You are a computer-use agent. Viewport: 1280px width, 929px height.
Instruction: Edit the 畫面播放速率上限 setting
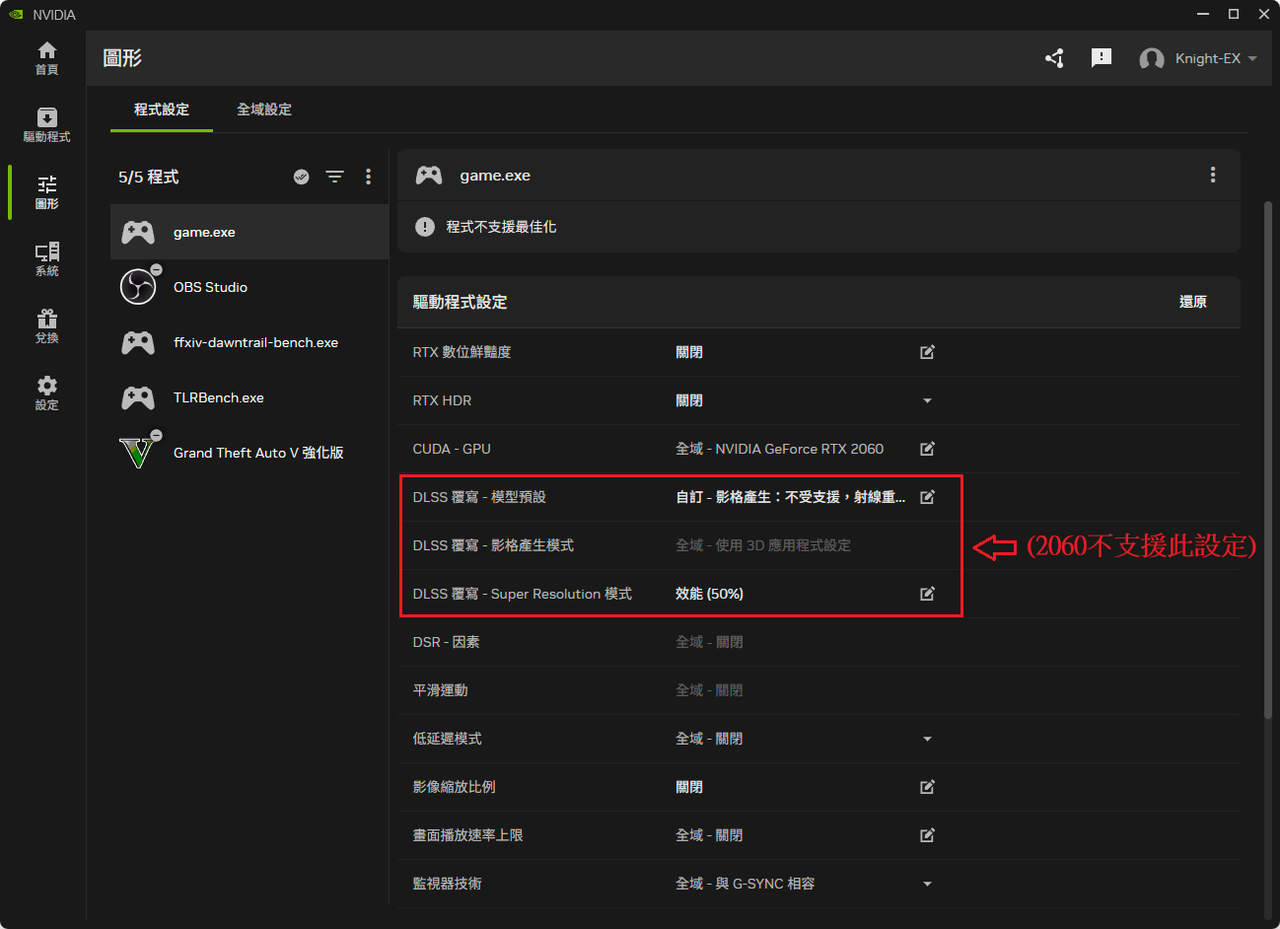coord(927,835)
